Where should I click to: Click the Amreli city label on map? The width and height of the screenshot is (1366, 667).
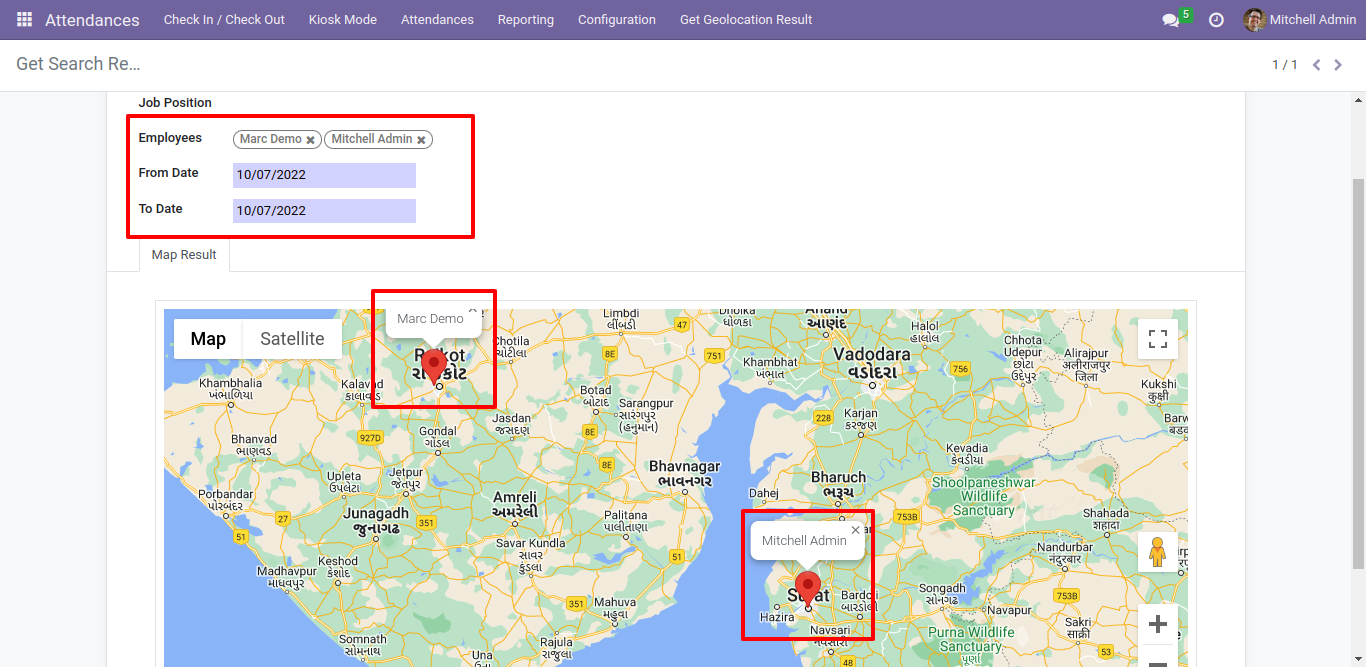515,503
